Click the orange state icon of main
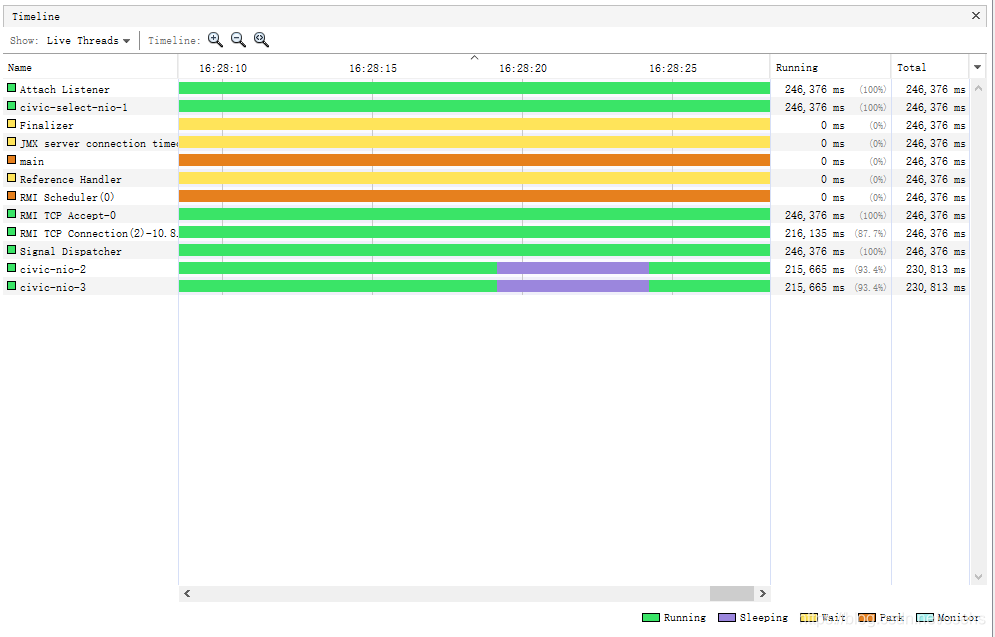 (11, 160)
